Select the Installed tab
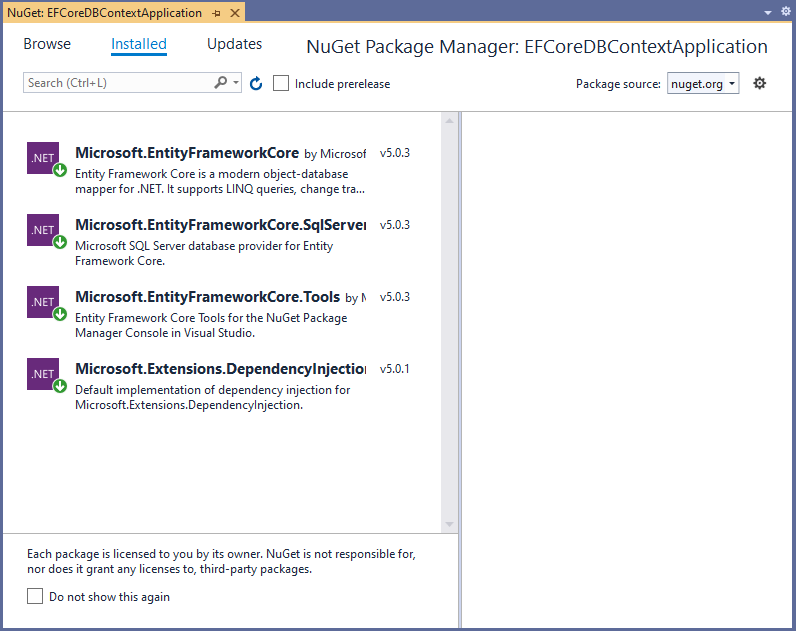The height and width of the screenshot is (631, 796). [139, 44]
